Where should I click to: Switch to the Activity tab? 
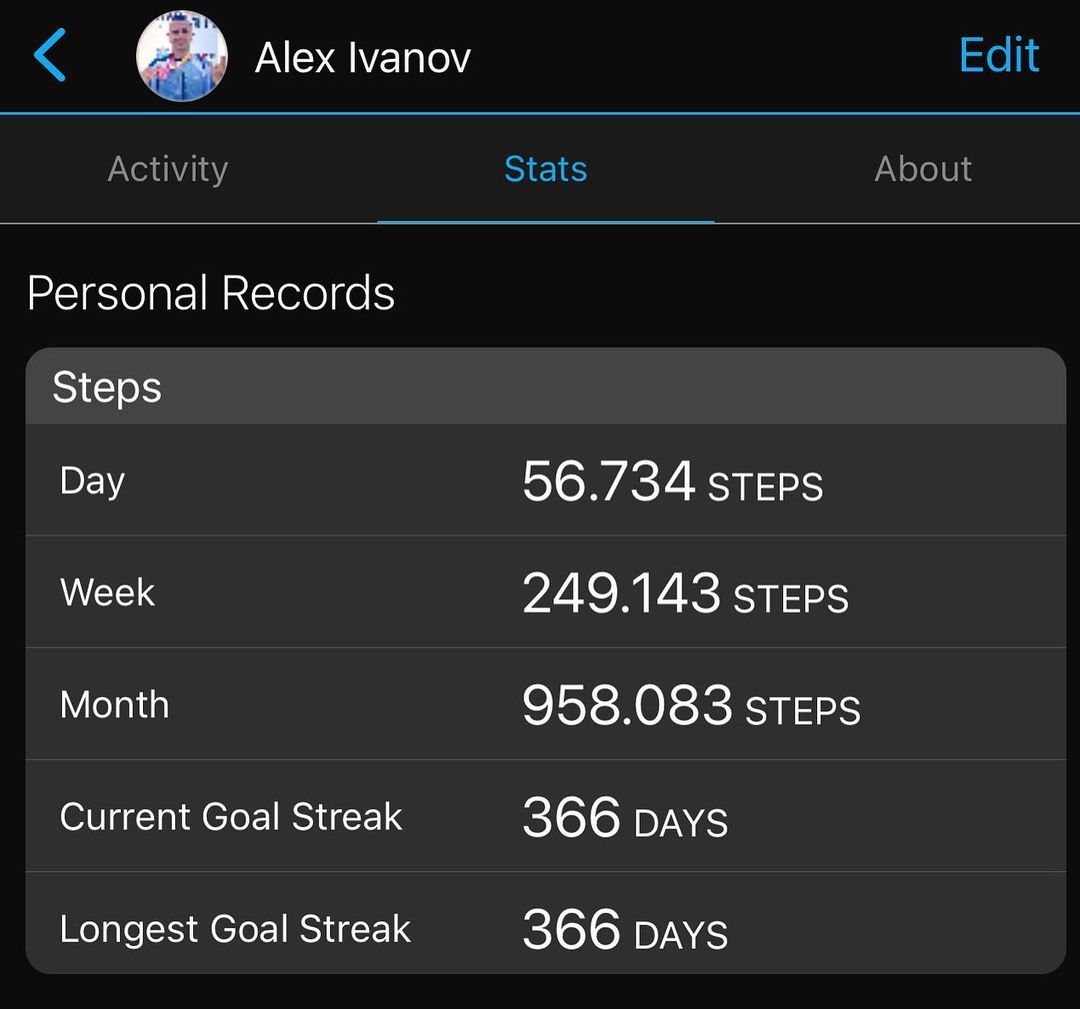(168, 169)
